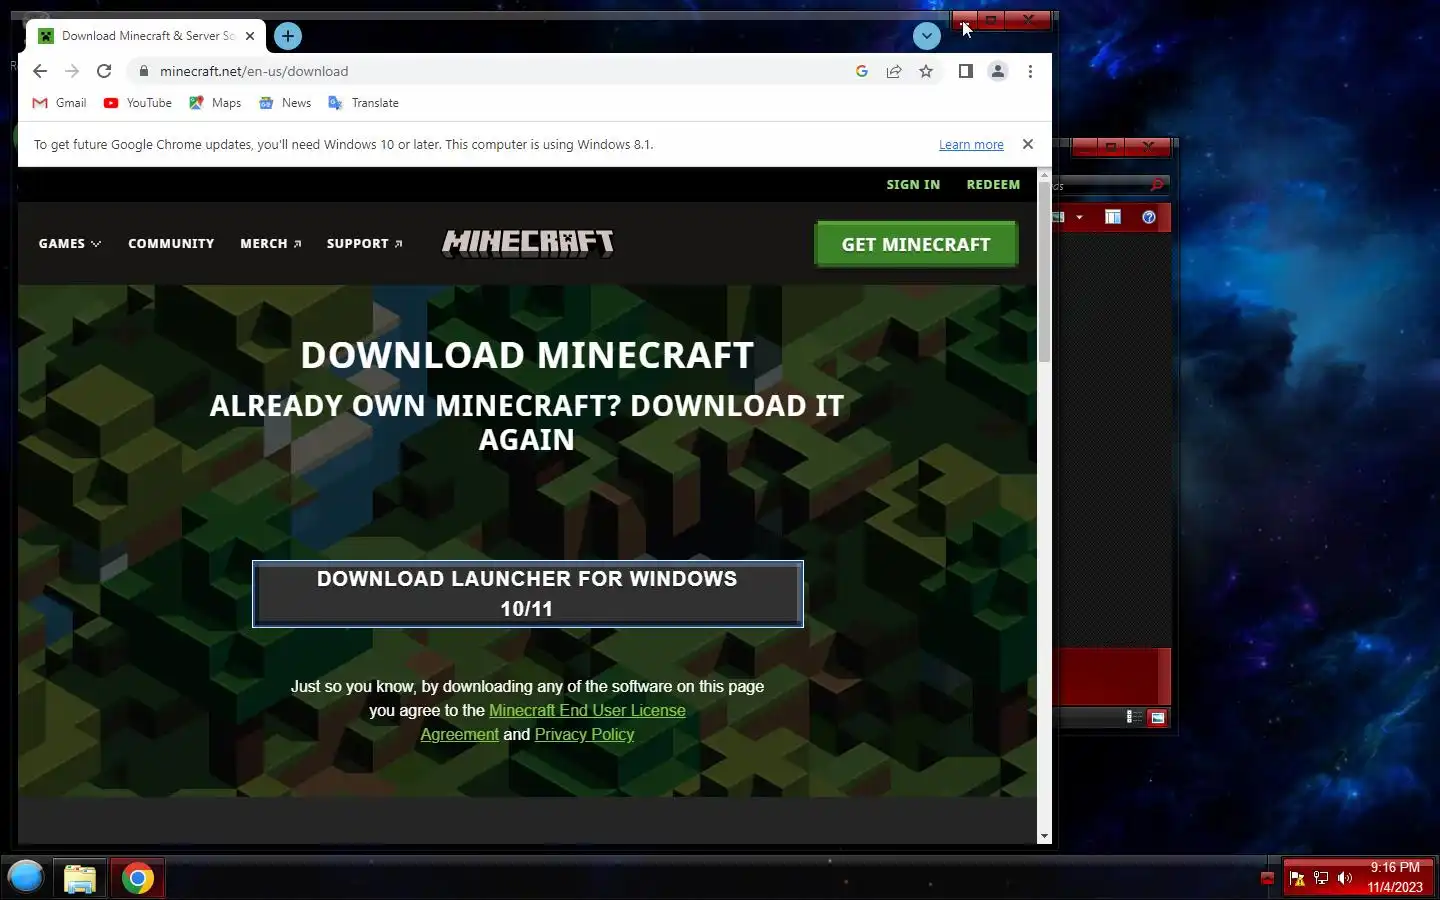
Task: Open the YouTube bookmark
Action: pyautogui.click(x=138, y=103)
